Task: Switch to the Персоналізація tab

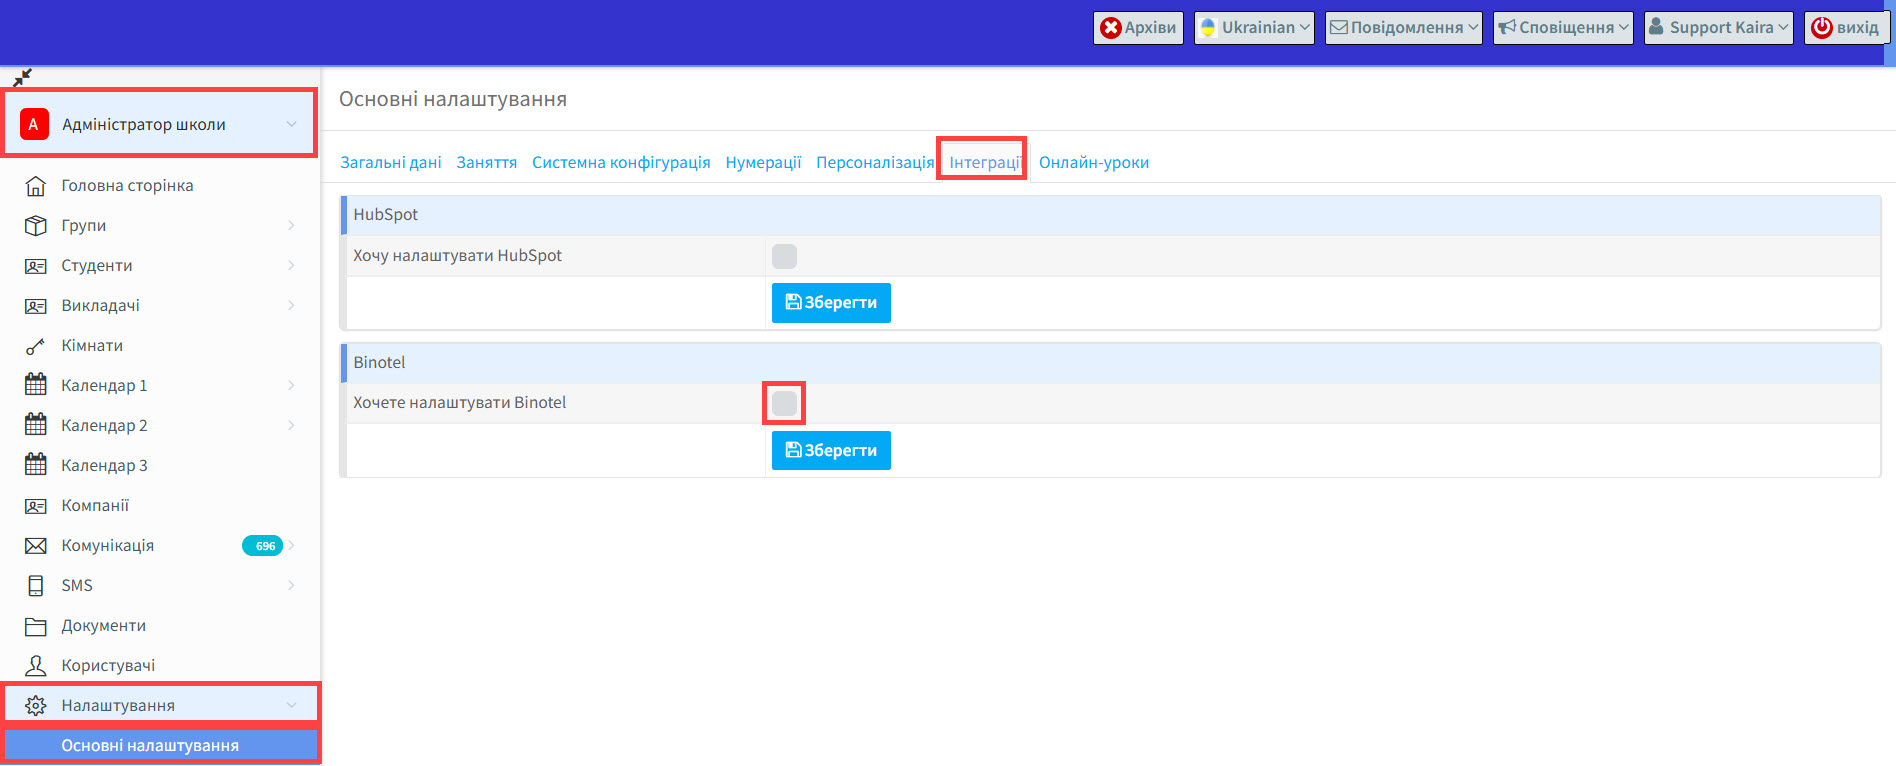Action: 875,162
